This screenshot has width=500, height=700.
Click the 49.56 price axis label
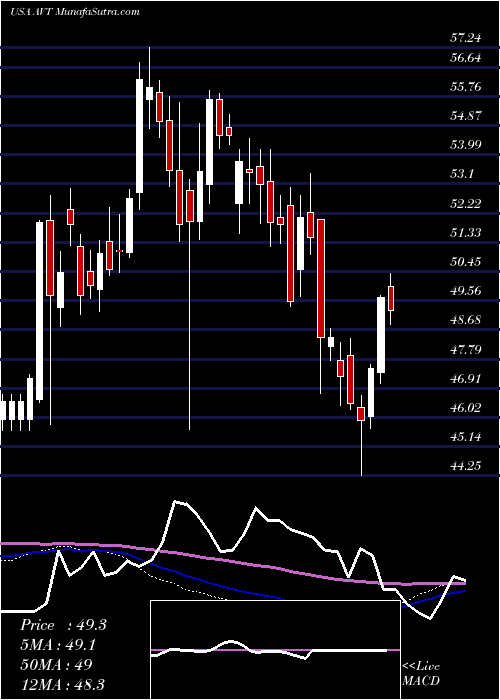pos(466,292)
